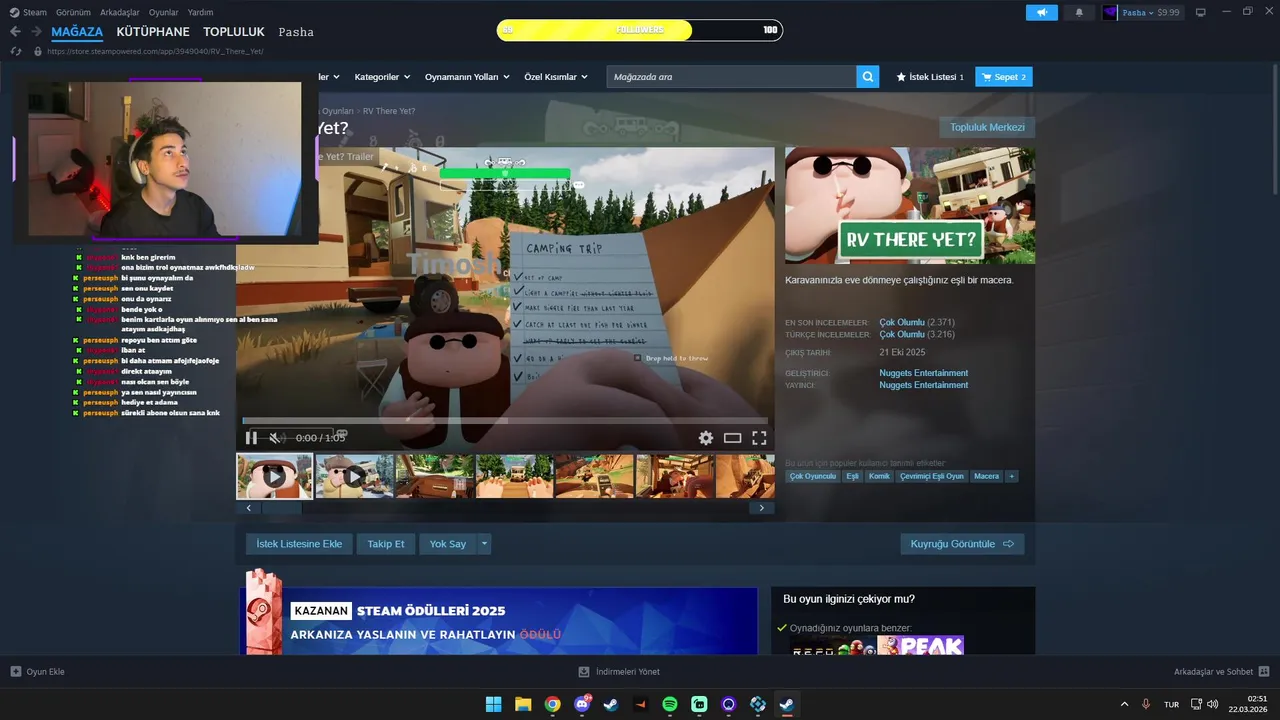
Task: Open the Sepet cart button
Action: point(1004,77)
